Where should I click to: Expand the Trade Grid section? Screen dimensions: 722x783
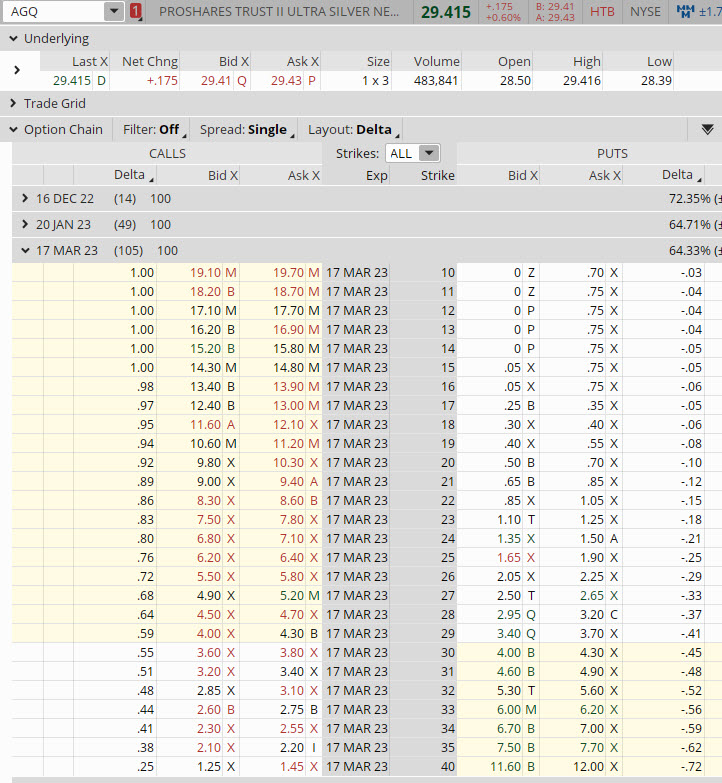click(x=12, y=103)
